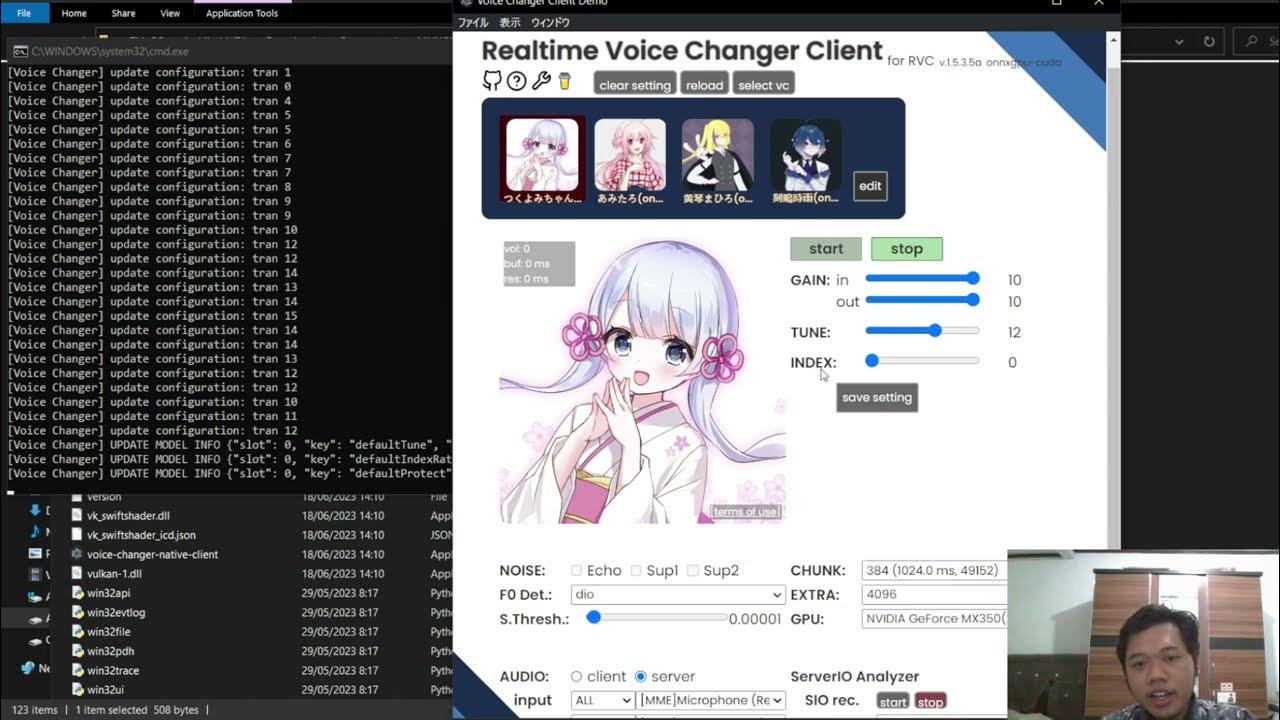Open the GPU NVIDIA GeForce MX350 dropdown

click(x=934, y=618)
